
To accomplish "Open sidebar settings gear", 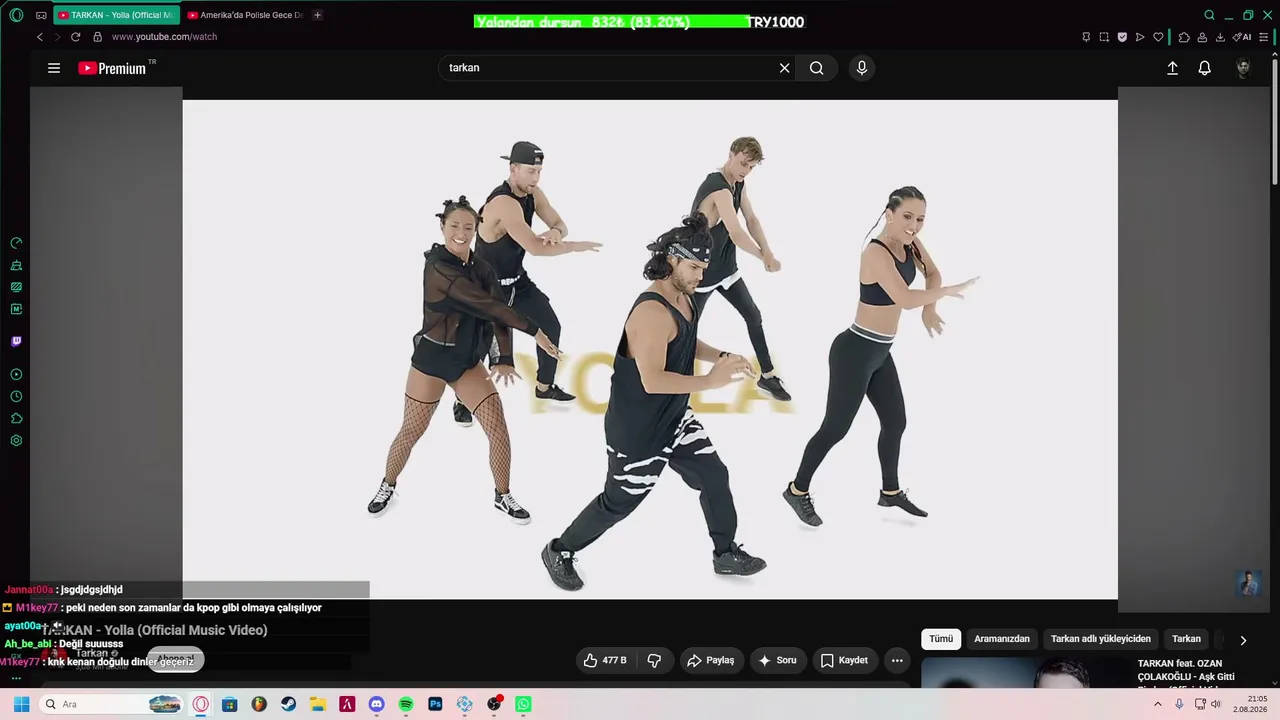I will (16, 441).
